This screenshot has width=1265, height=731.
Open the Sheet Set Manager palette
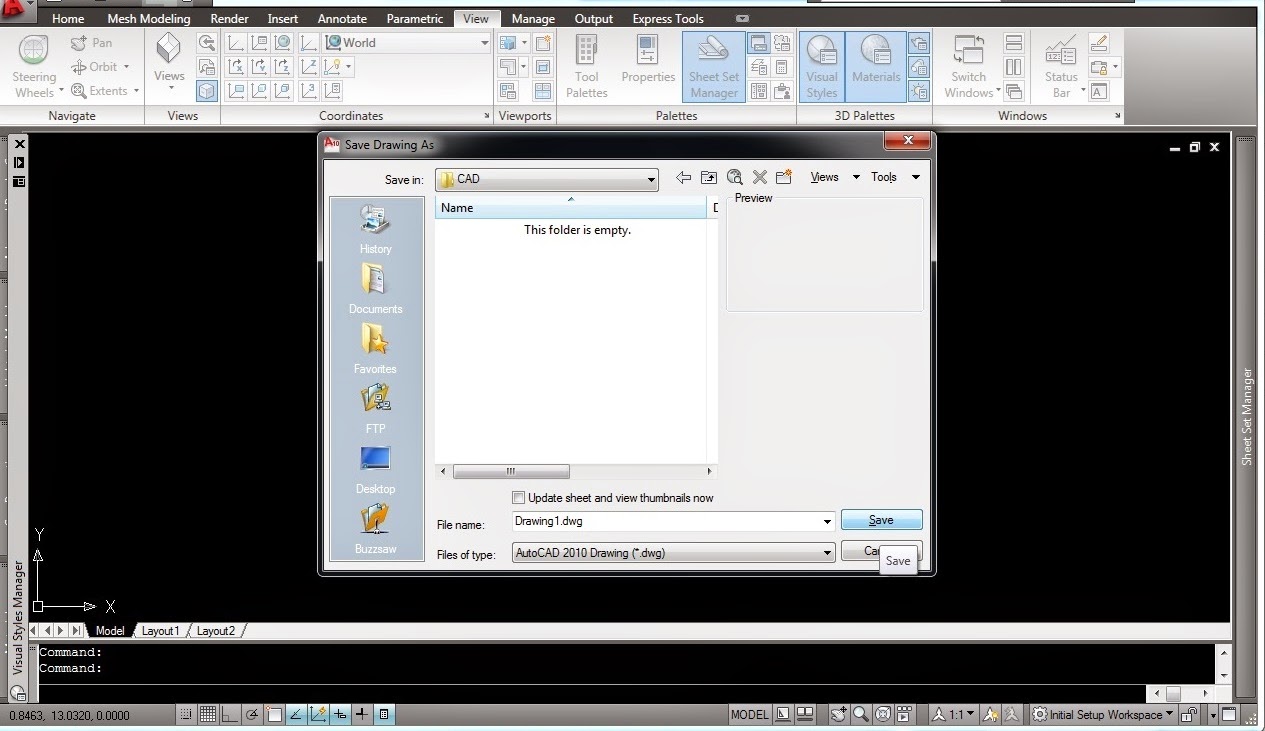713,66
